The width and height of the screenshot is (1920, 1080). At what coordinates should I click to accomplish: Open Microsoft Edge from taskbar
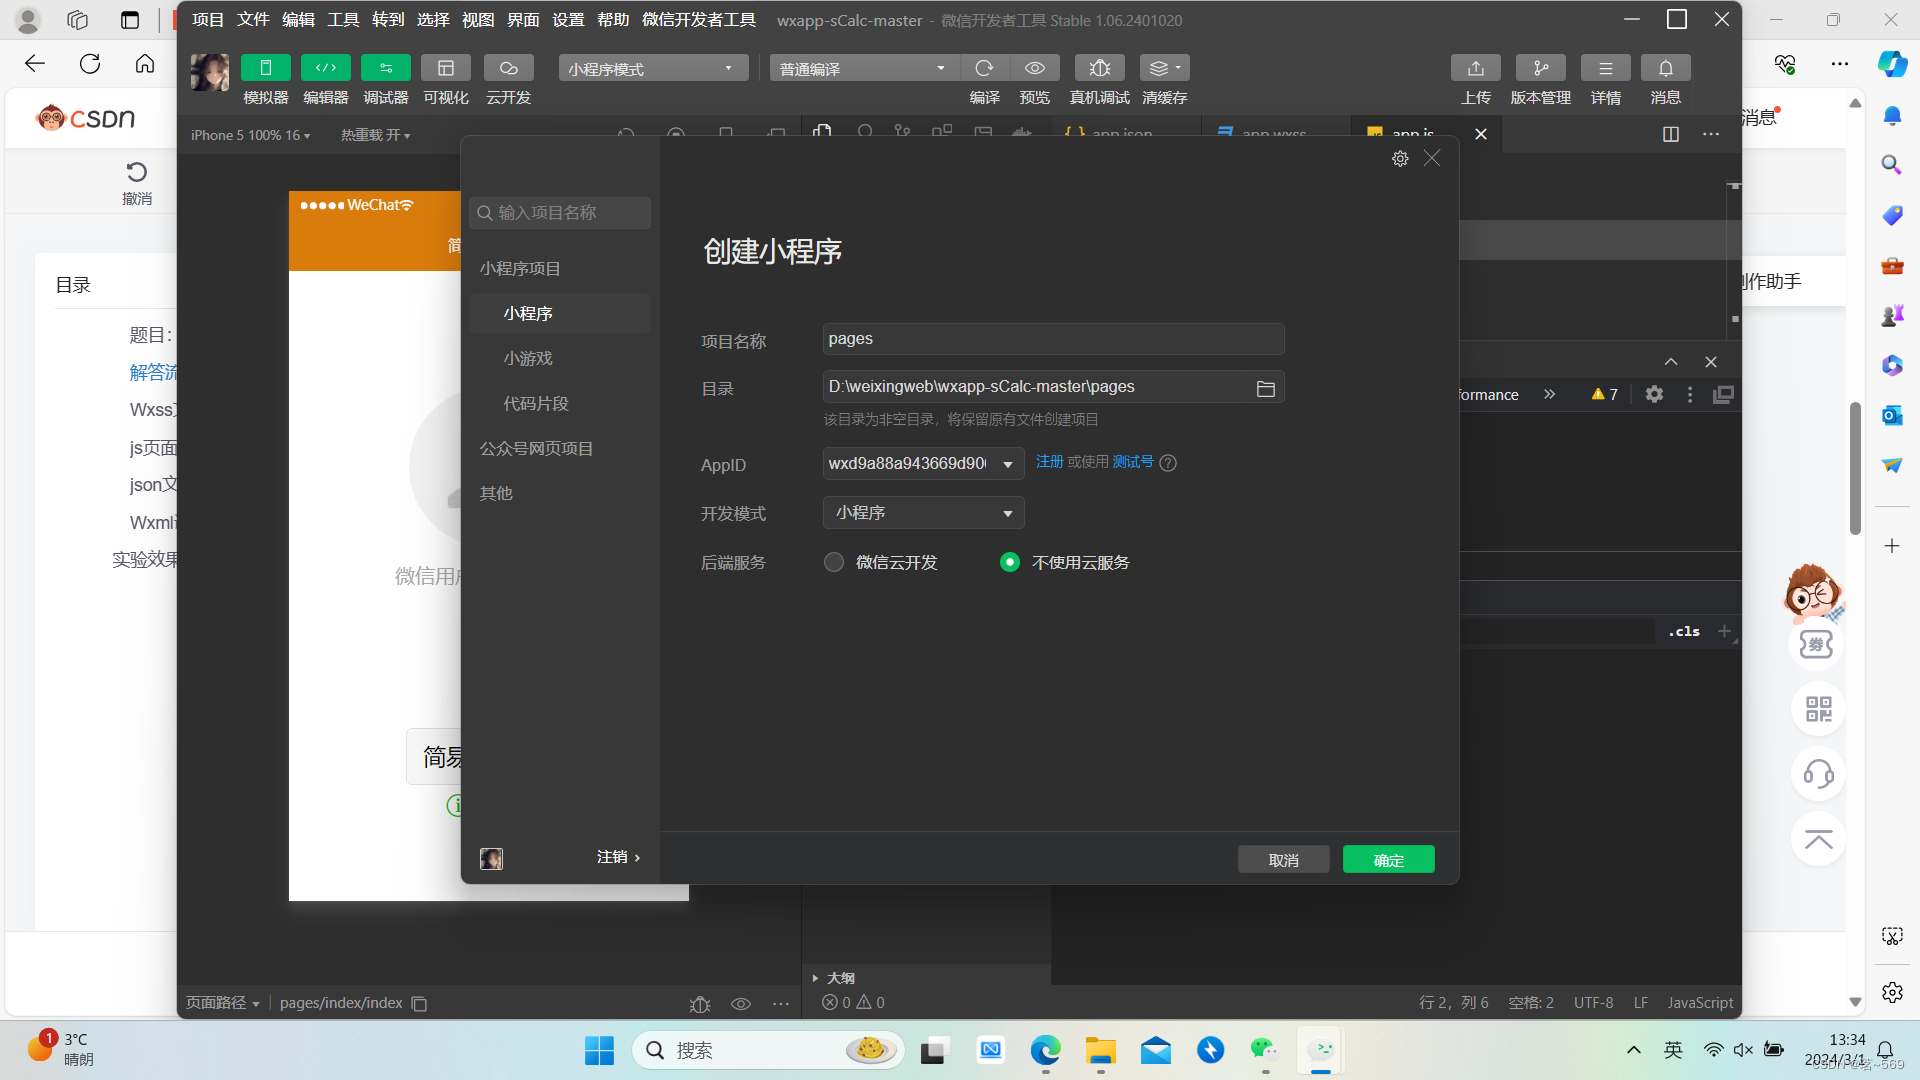pyautogui.click(x=1045, y=1050)
